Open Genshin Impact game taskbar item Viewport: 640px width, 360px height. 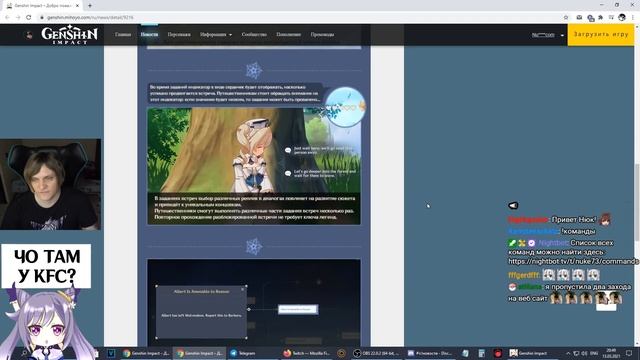point(529,353)
